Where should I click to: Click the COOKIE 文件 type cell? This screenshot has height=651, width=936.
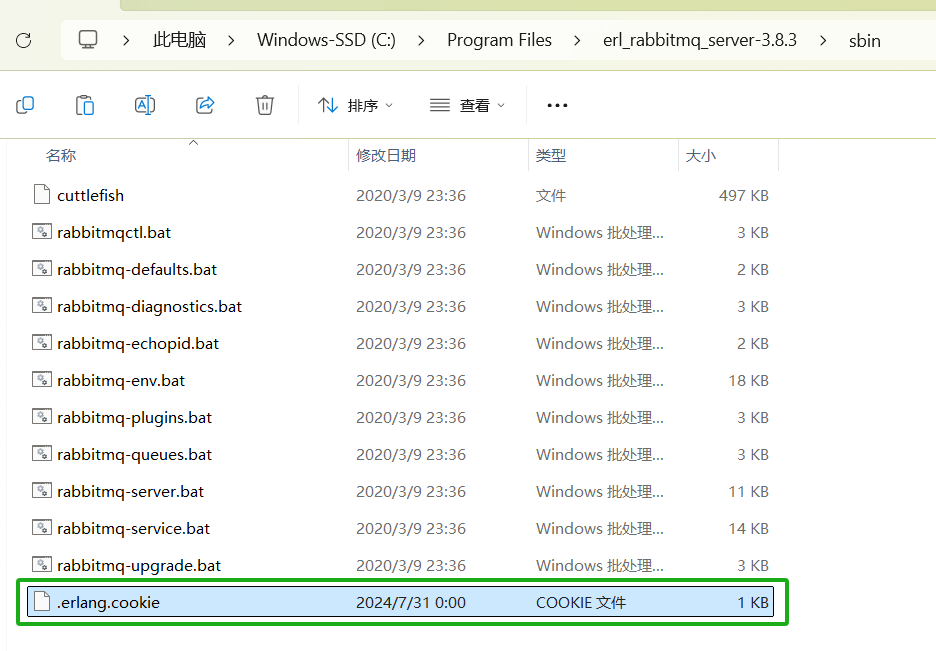point(581,603)
